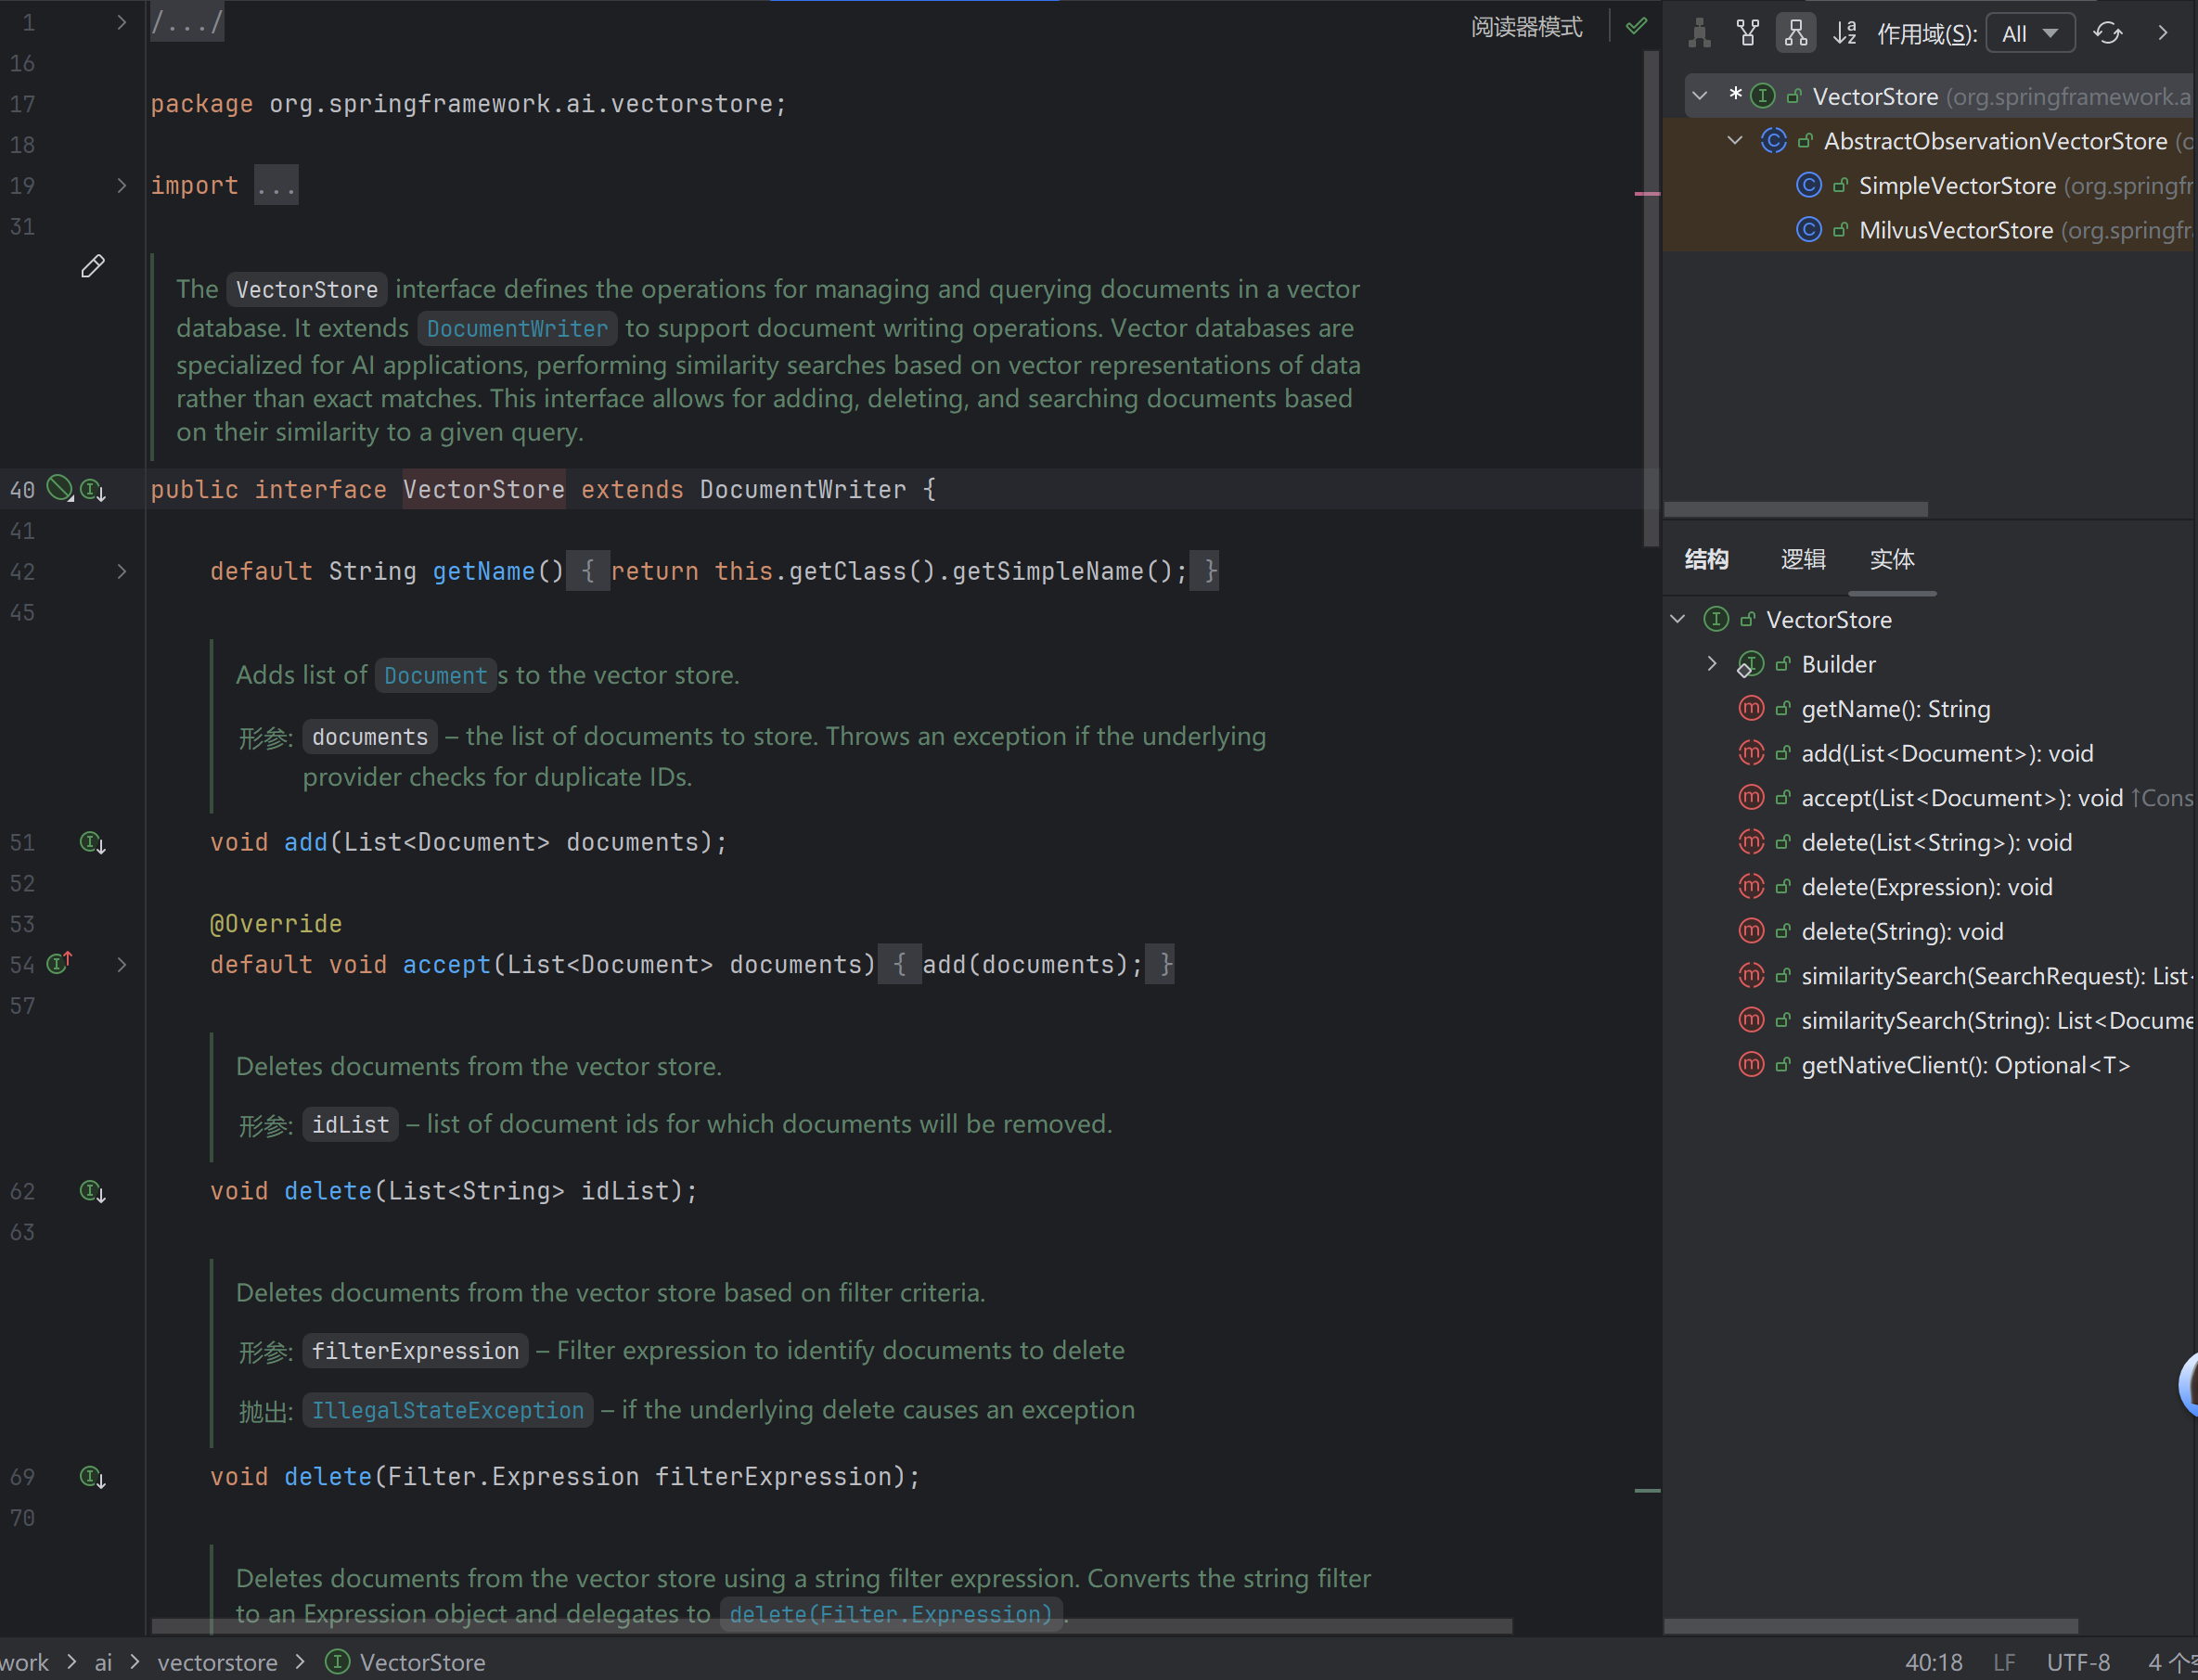This screenshot has height=1680, width=2198.
Task: Click vectorstore breadcrumb segment
Action: (x=217, y=1661)
